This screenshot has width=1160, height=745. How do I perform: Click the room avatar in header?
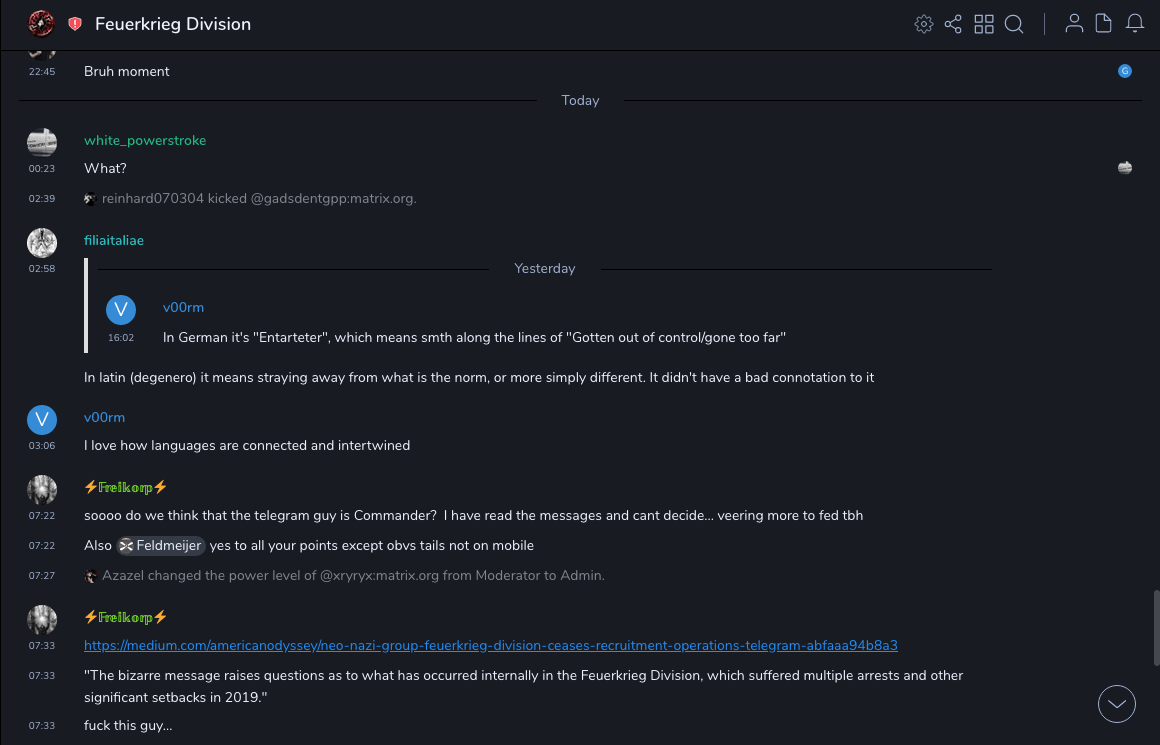coord(41,24)
